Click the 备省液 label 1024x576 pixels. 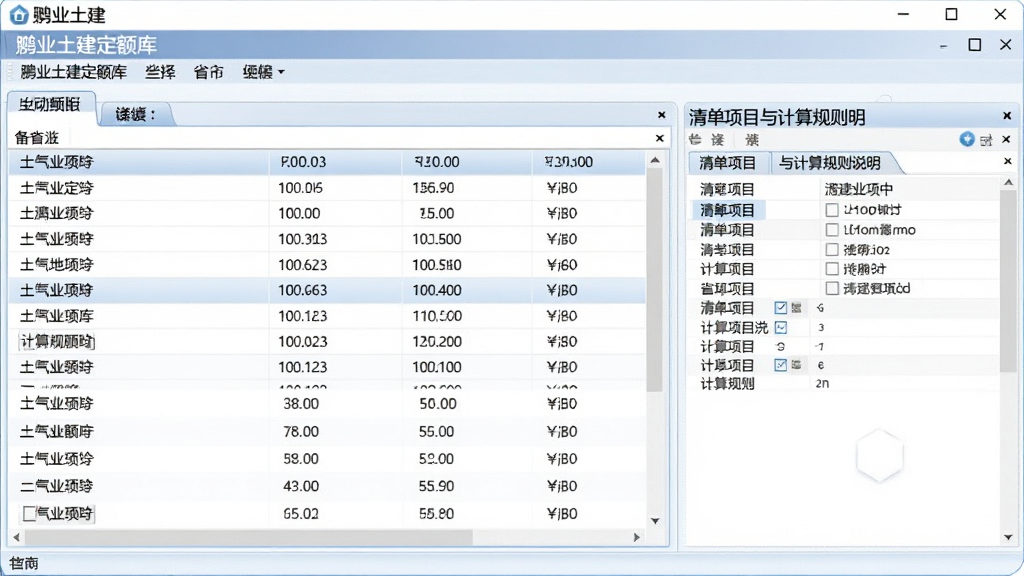click(x=37, y=138)
